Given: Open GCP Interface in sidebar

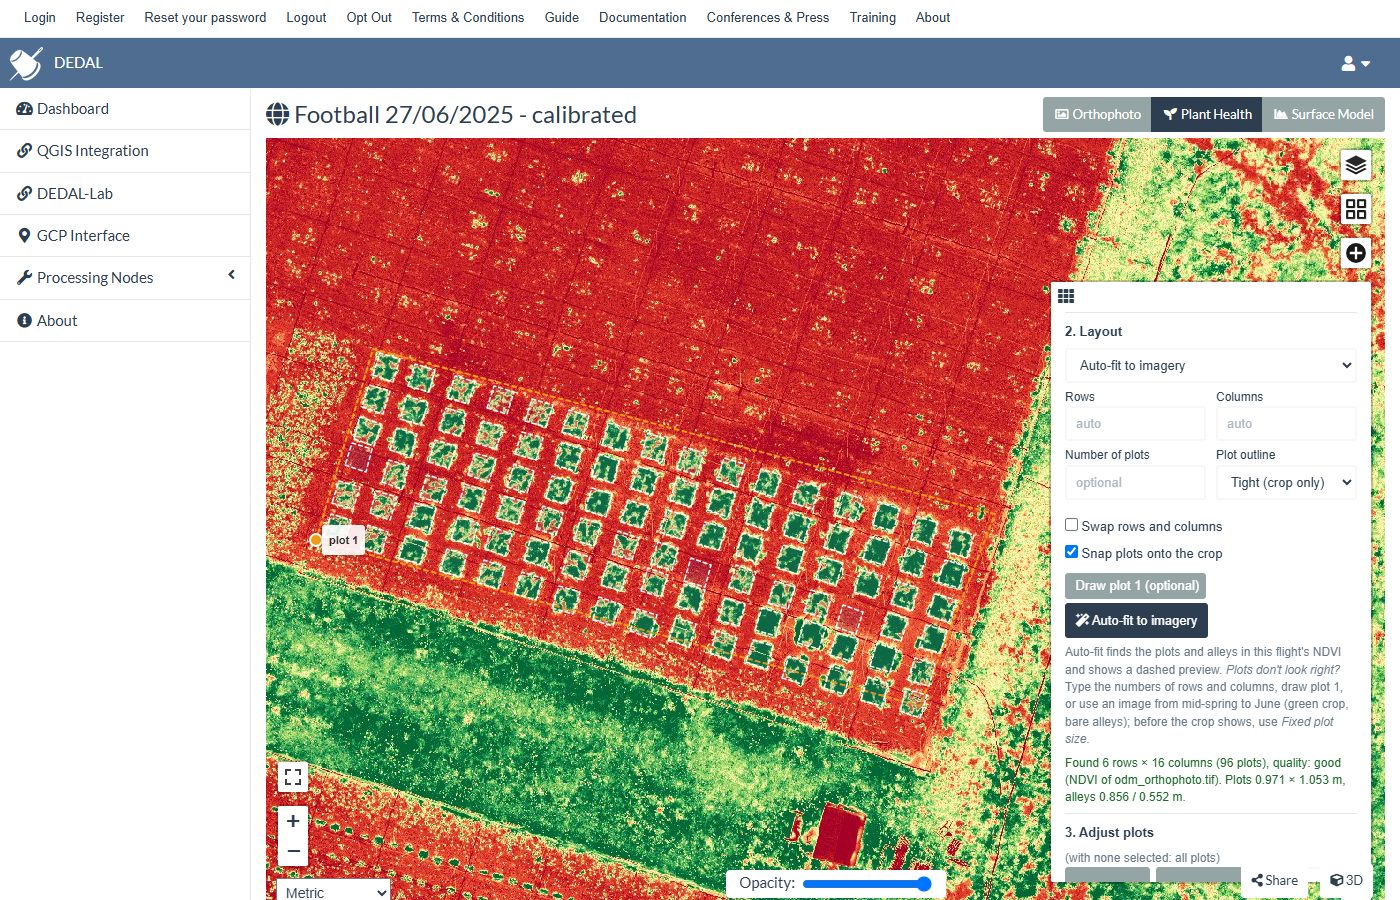Looking at the screenshot, I should [x=125, y=236].
